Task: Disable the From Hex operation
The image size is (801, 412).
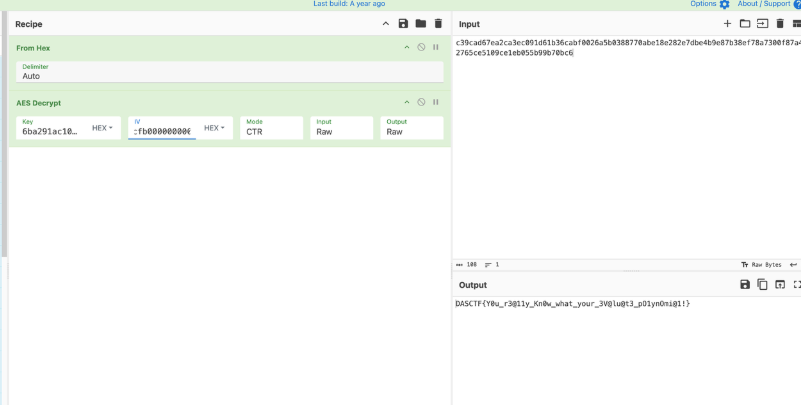Action: (x=421, y=47)
